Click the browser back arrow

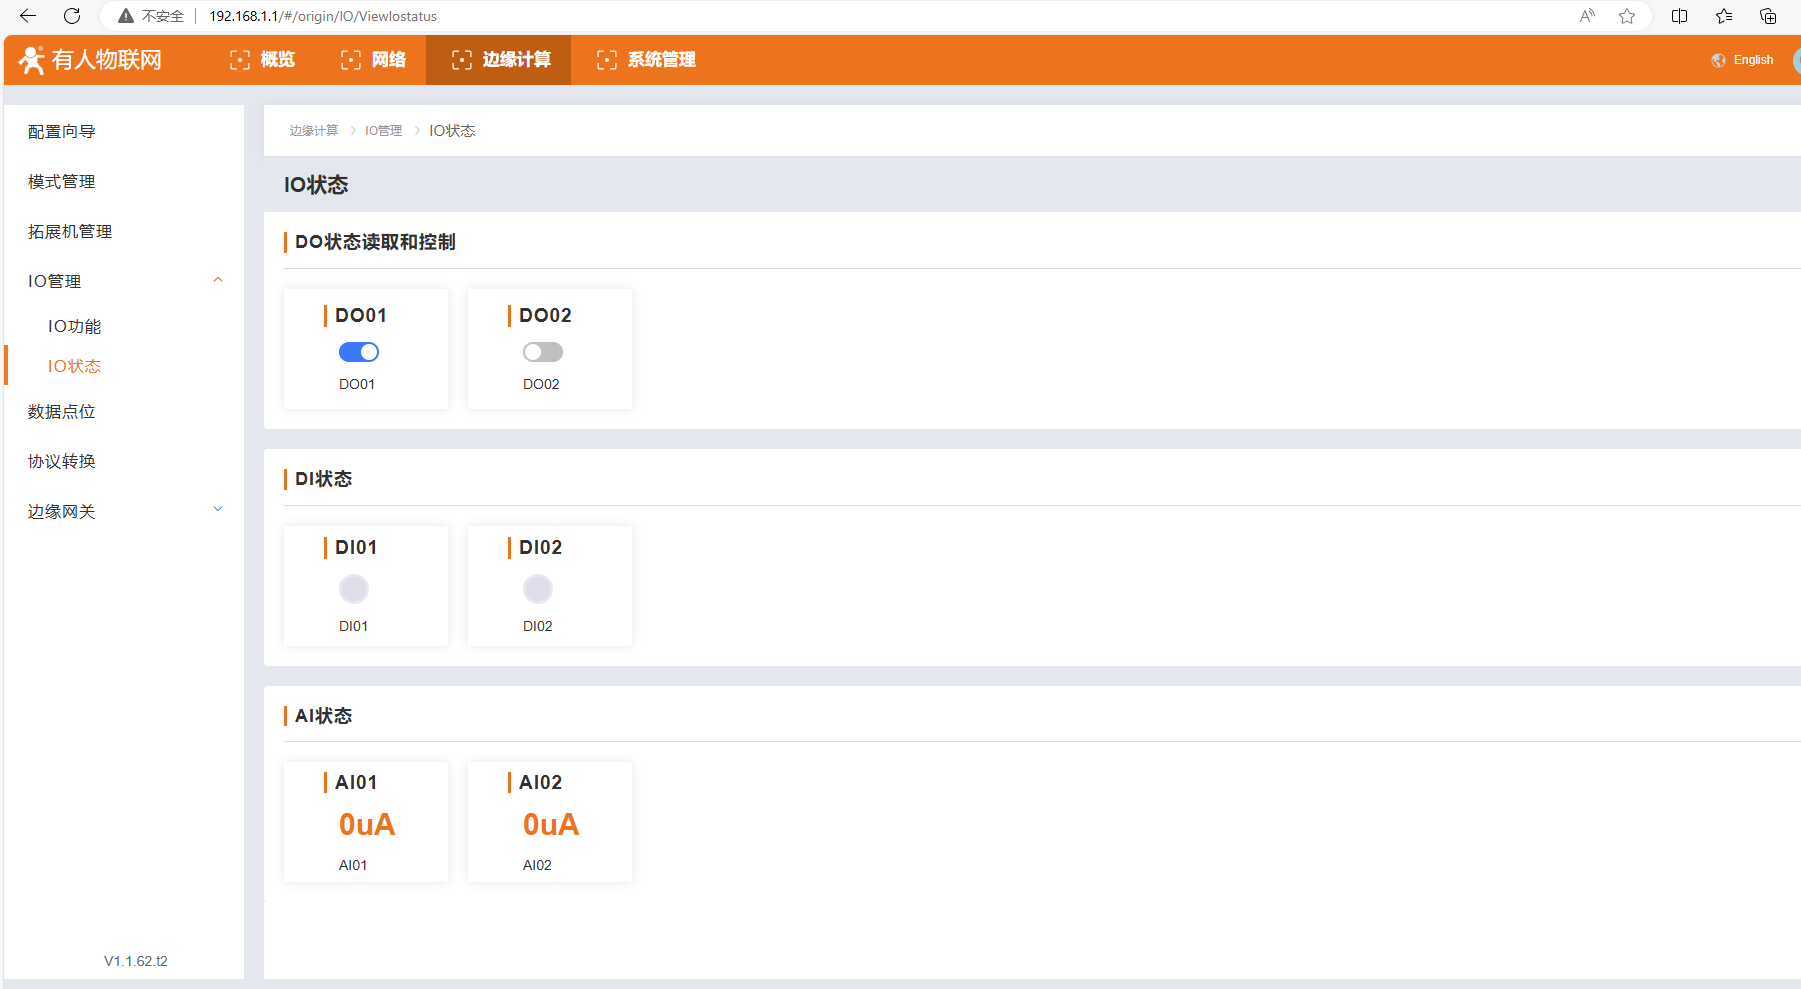coord(28,16)
